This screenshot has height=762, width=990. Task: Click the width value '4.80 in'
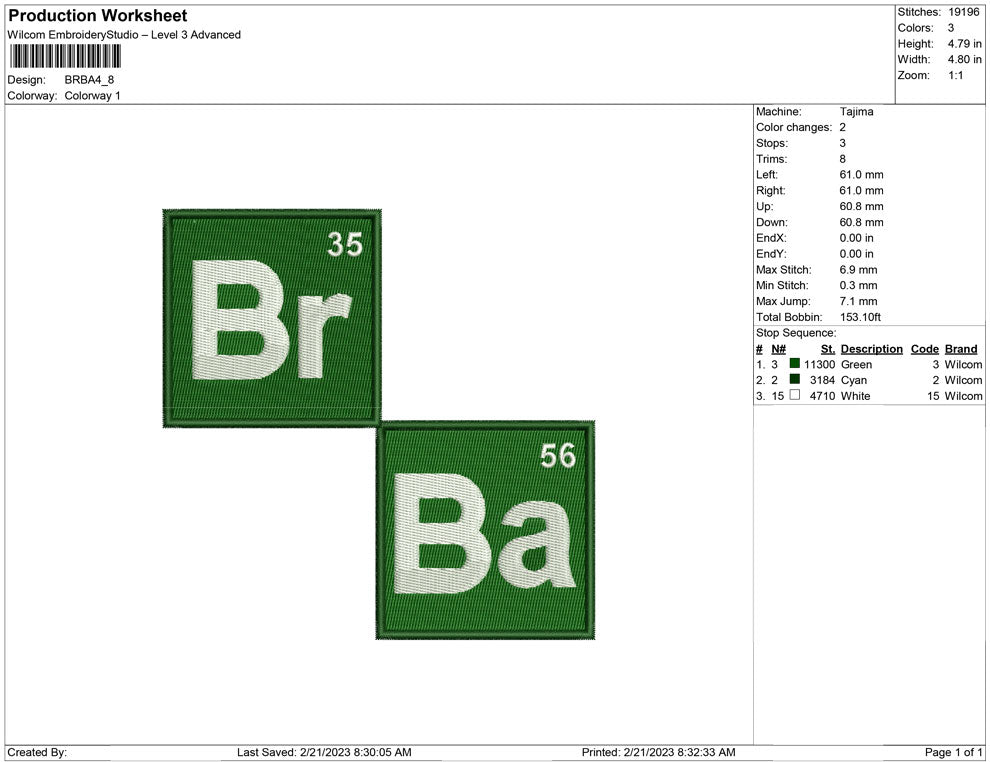965,59
